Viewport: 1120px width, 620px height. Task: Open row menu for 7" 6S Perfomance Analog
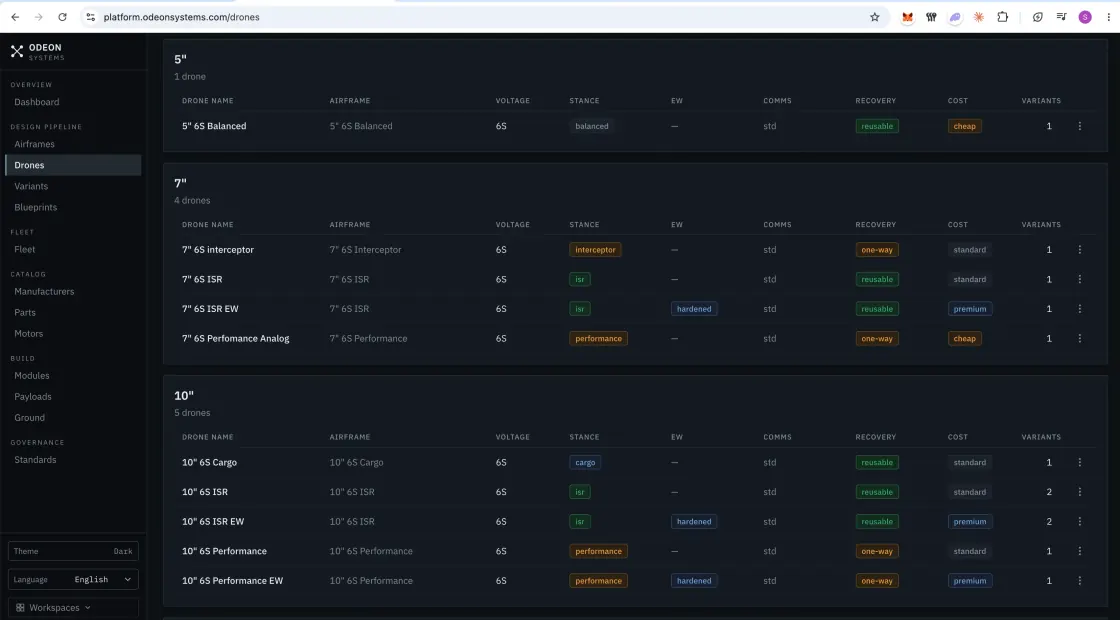tap(1079, 339)
